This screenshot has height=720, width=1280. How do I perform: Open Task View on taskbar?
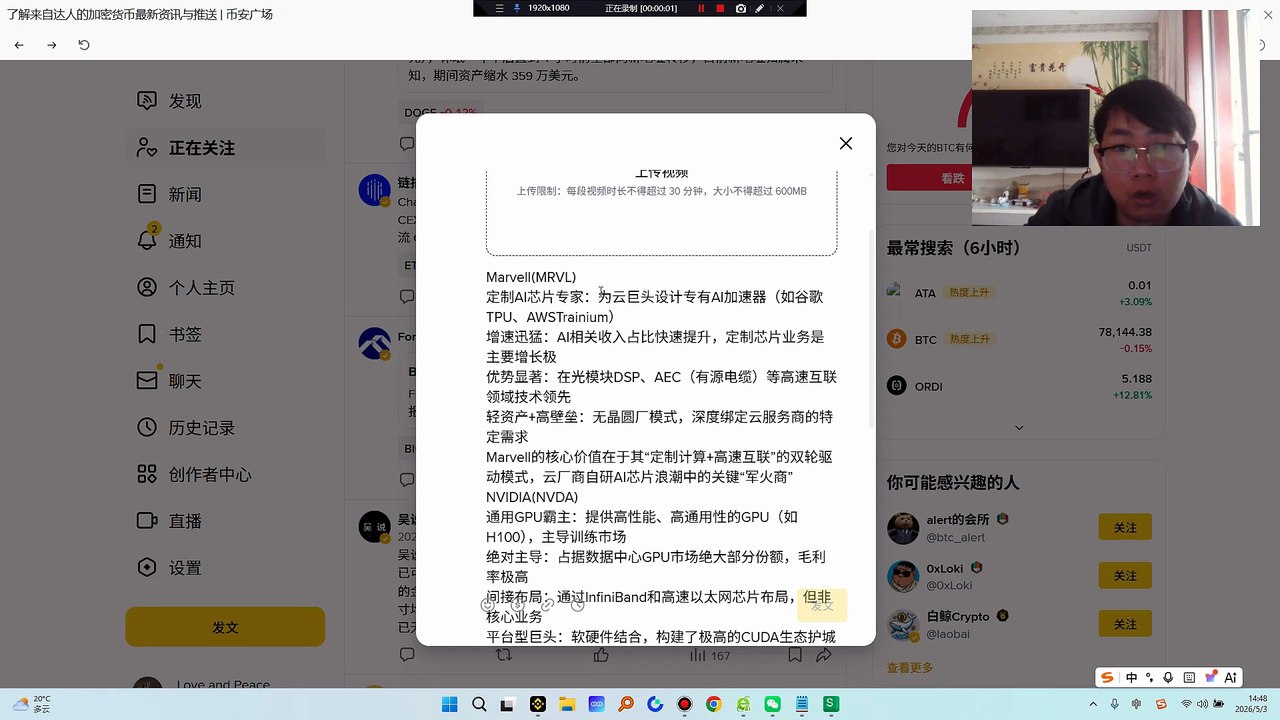[508, 704]
